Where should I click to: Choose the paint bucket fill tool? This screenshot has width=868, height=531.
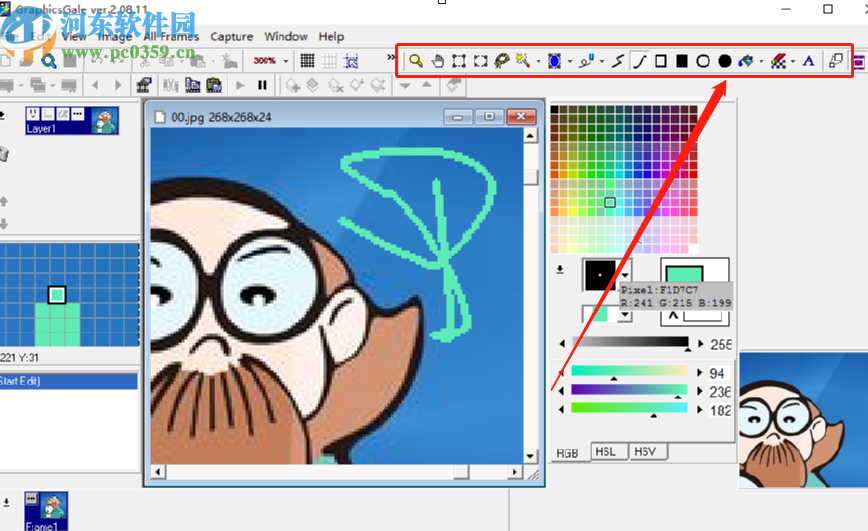point(746,61)
